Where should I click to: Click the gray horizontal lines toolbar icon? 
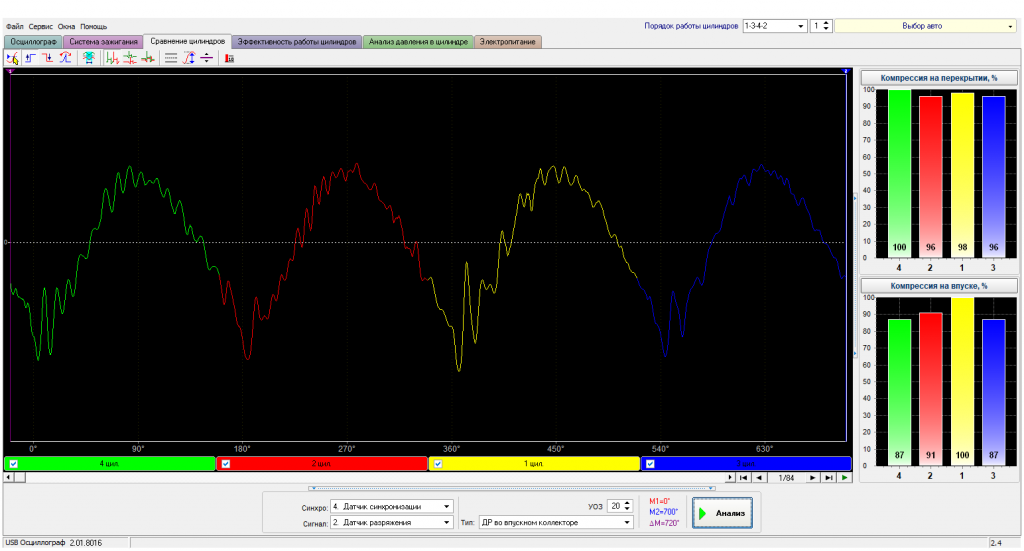coord(170,58)
